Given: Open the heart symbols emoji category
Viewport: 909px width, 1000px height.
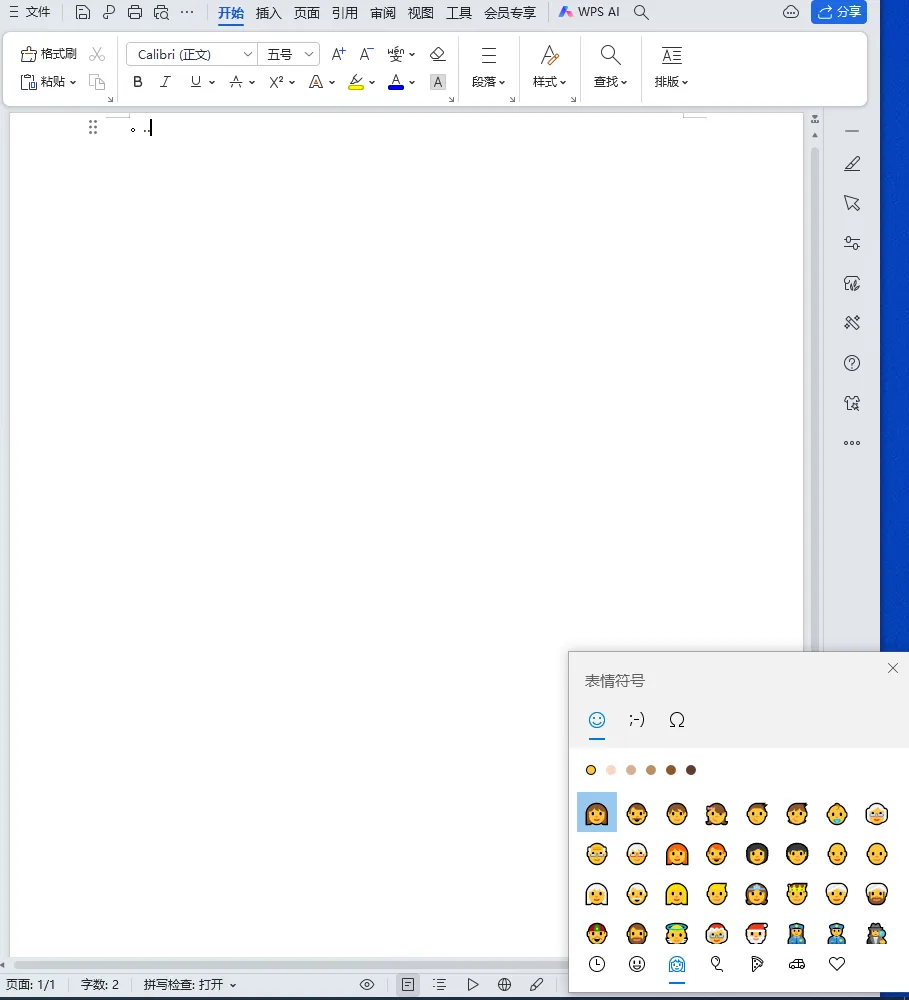Looking at the screenshot, I should pyautogui.click(x=837, y=964).
